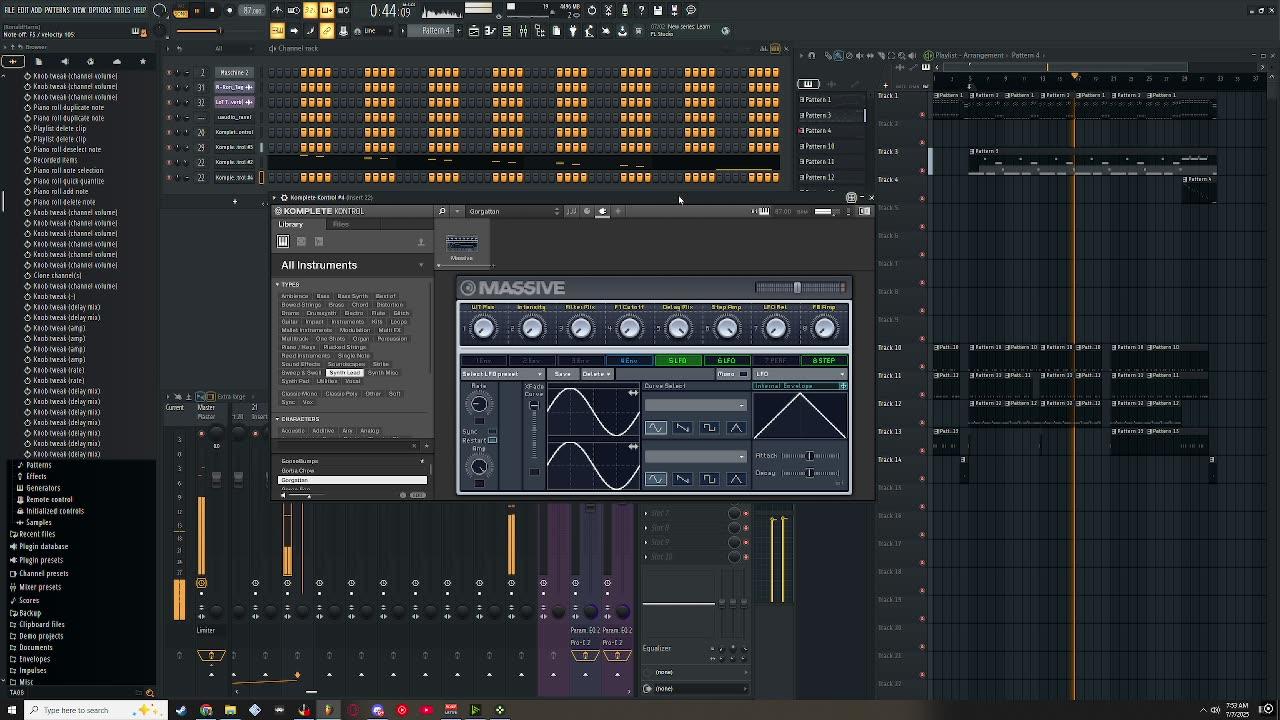
Task: Select triangle waveform button for lower curve
Action: click(x=736, y=479)
